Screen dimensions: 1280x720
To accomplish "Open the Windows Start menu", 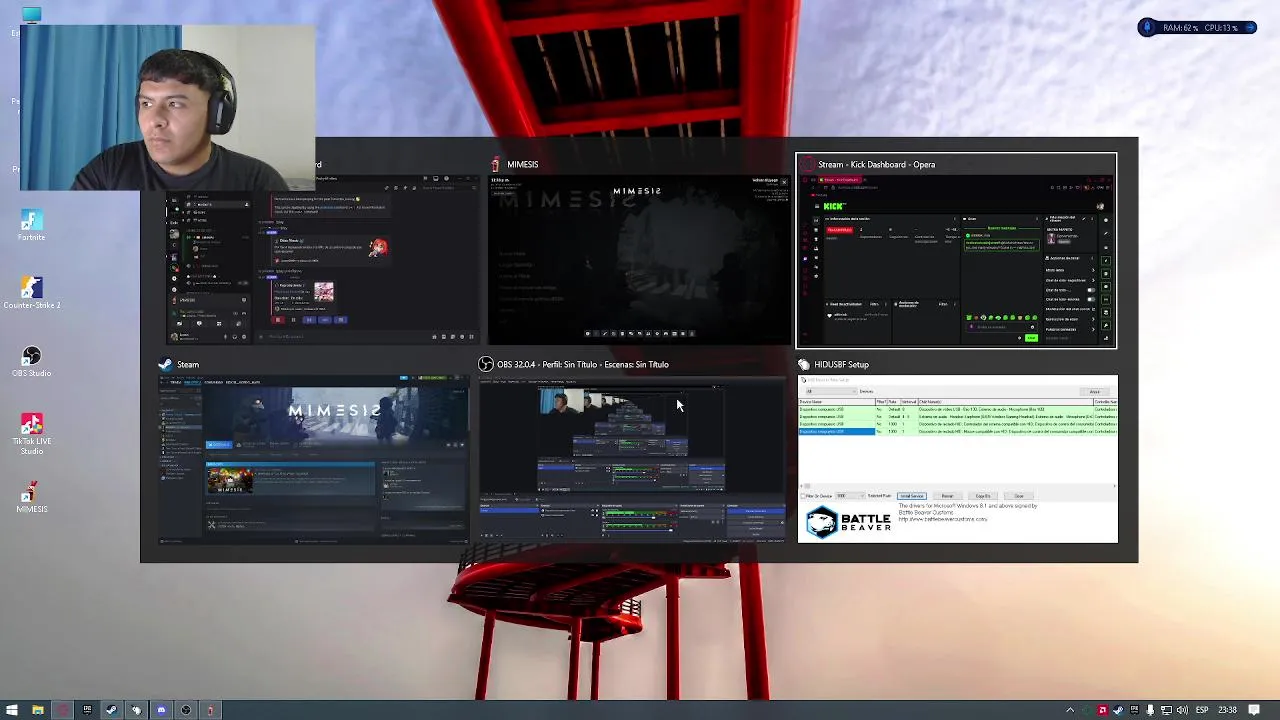I will [12, 710].
